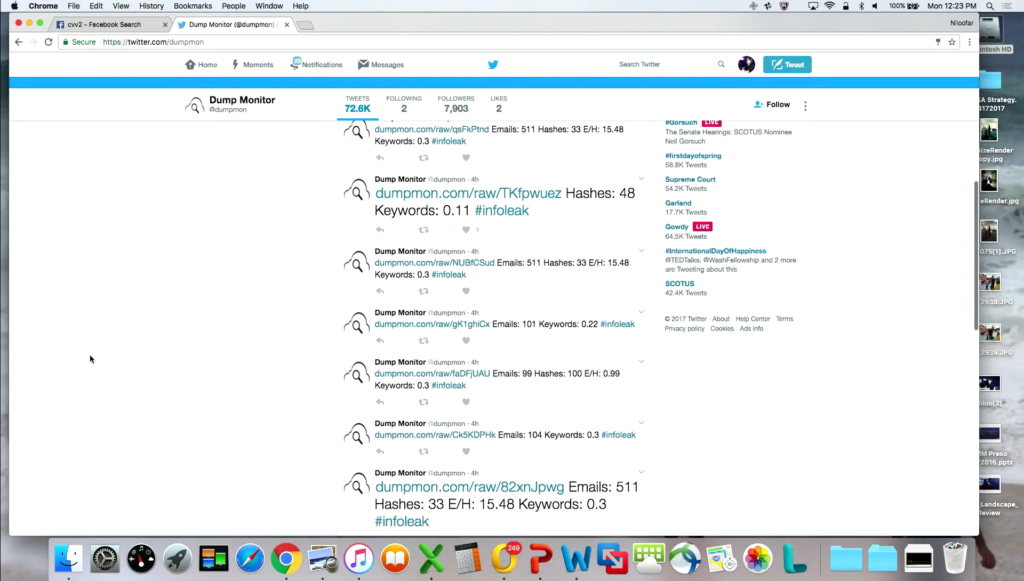Open the Trash in the Dock
Viewport: 1024px width, 581px height.
point(955,558)
